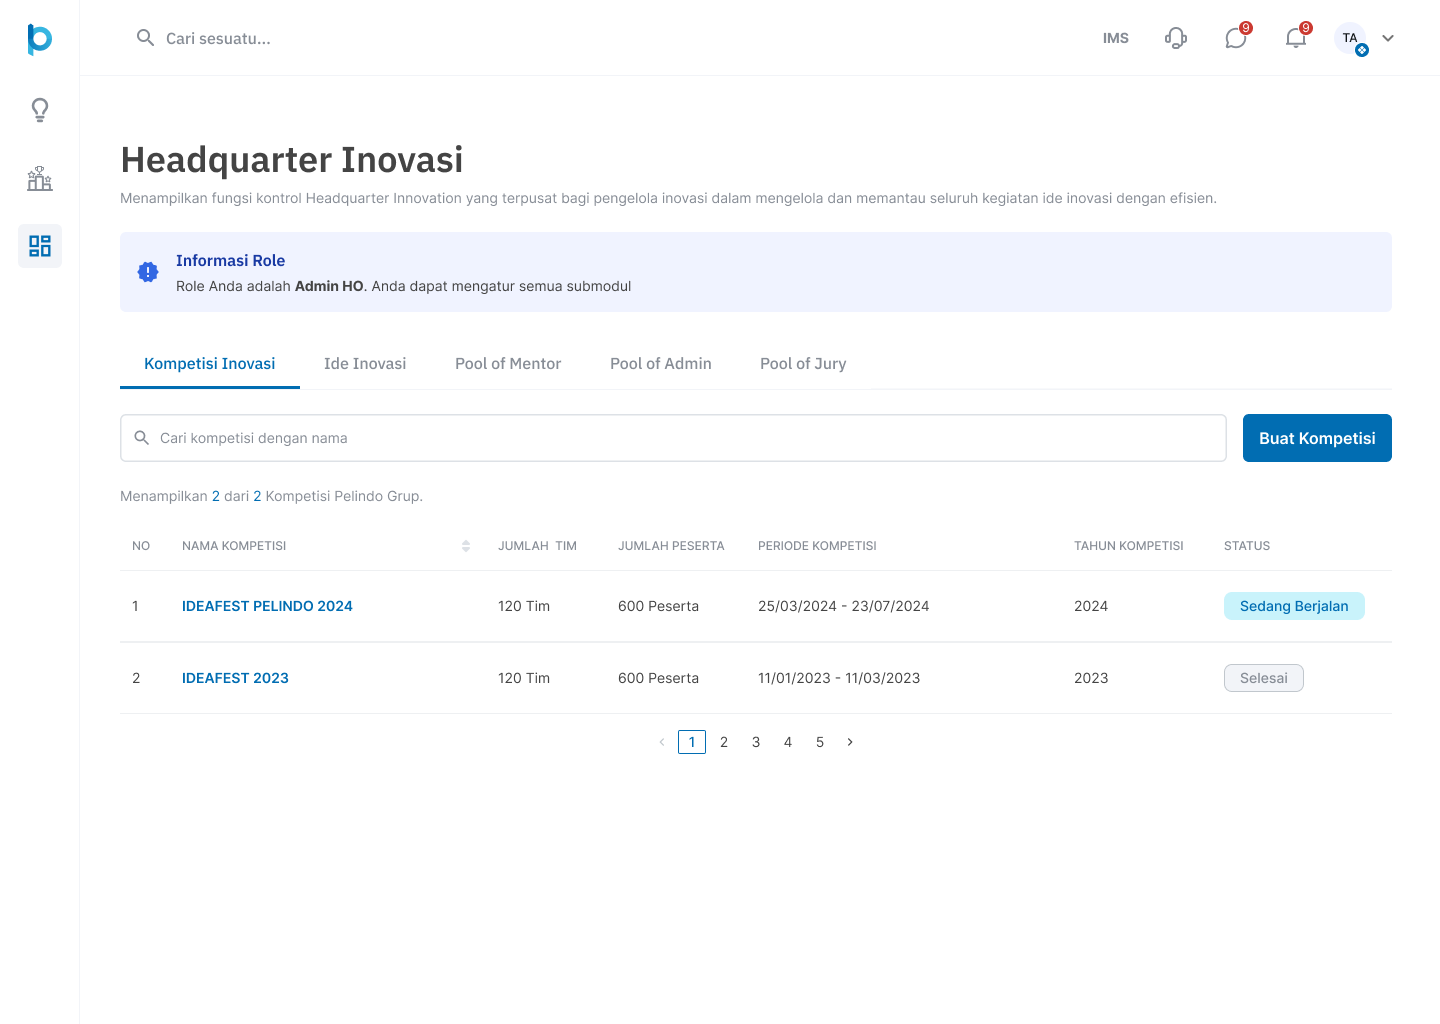Open the headset support icon
This screenshot has height=1024, width=1440.
(x=1176, y=38)
